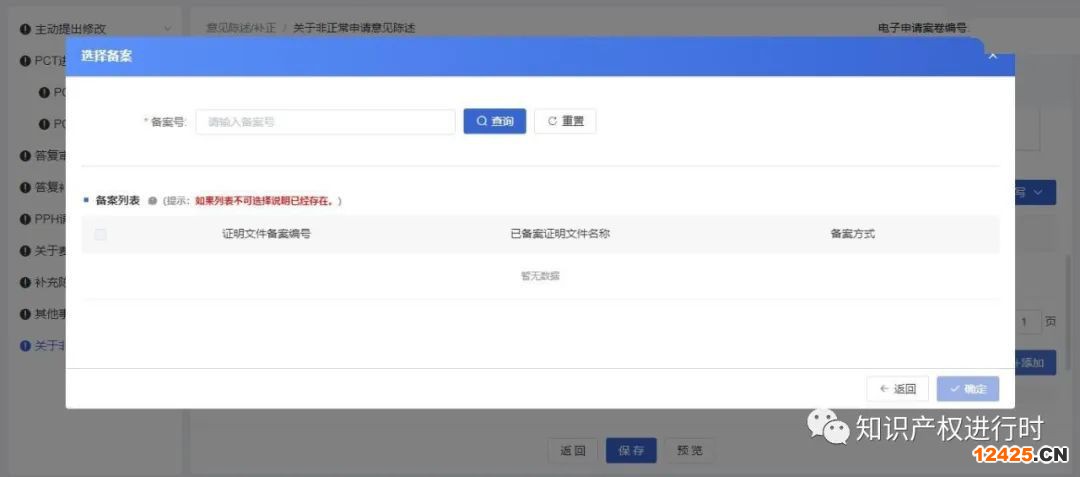The height and width of the screenshot is (477, 1080).
Task: Click the 查询 search button
Action: pos(494,121)
